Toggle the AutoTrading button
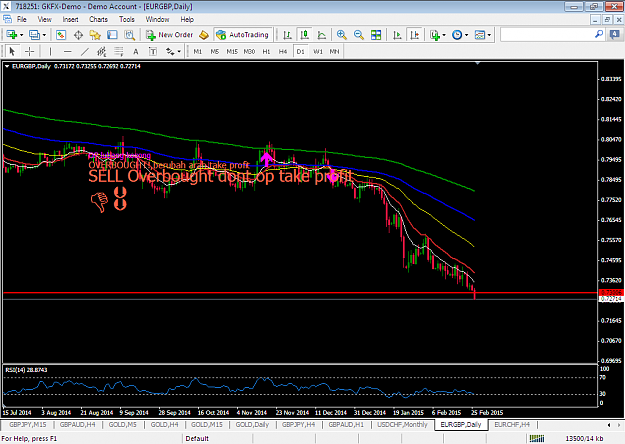Screen dimensions: 625x444 point(243,35)
